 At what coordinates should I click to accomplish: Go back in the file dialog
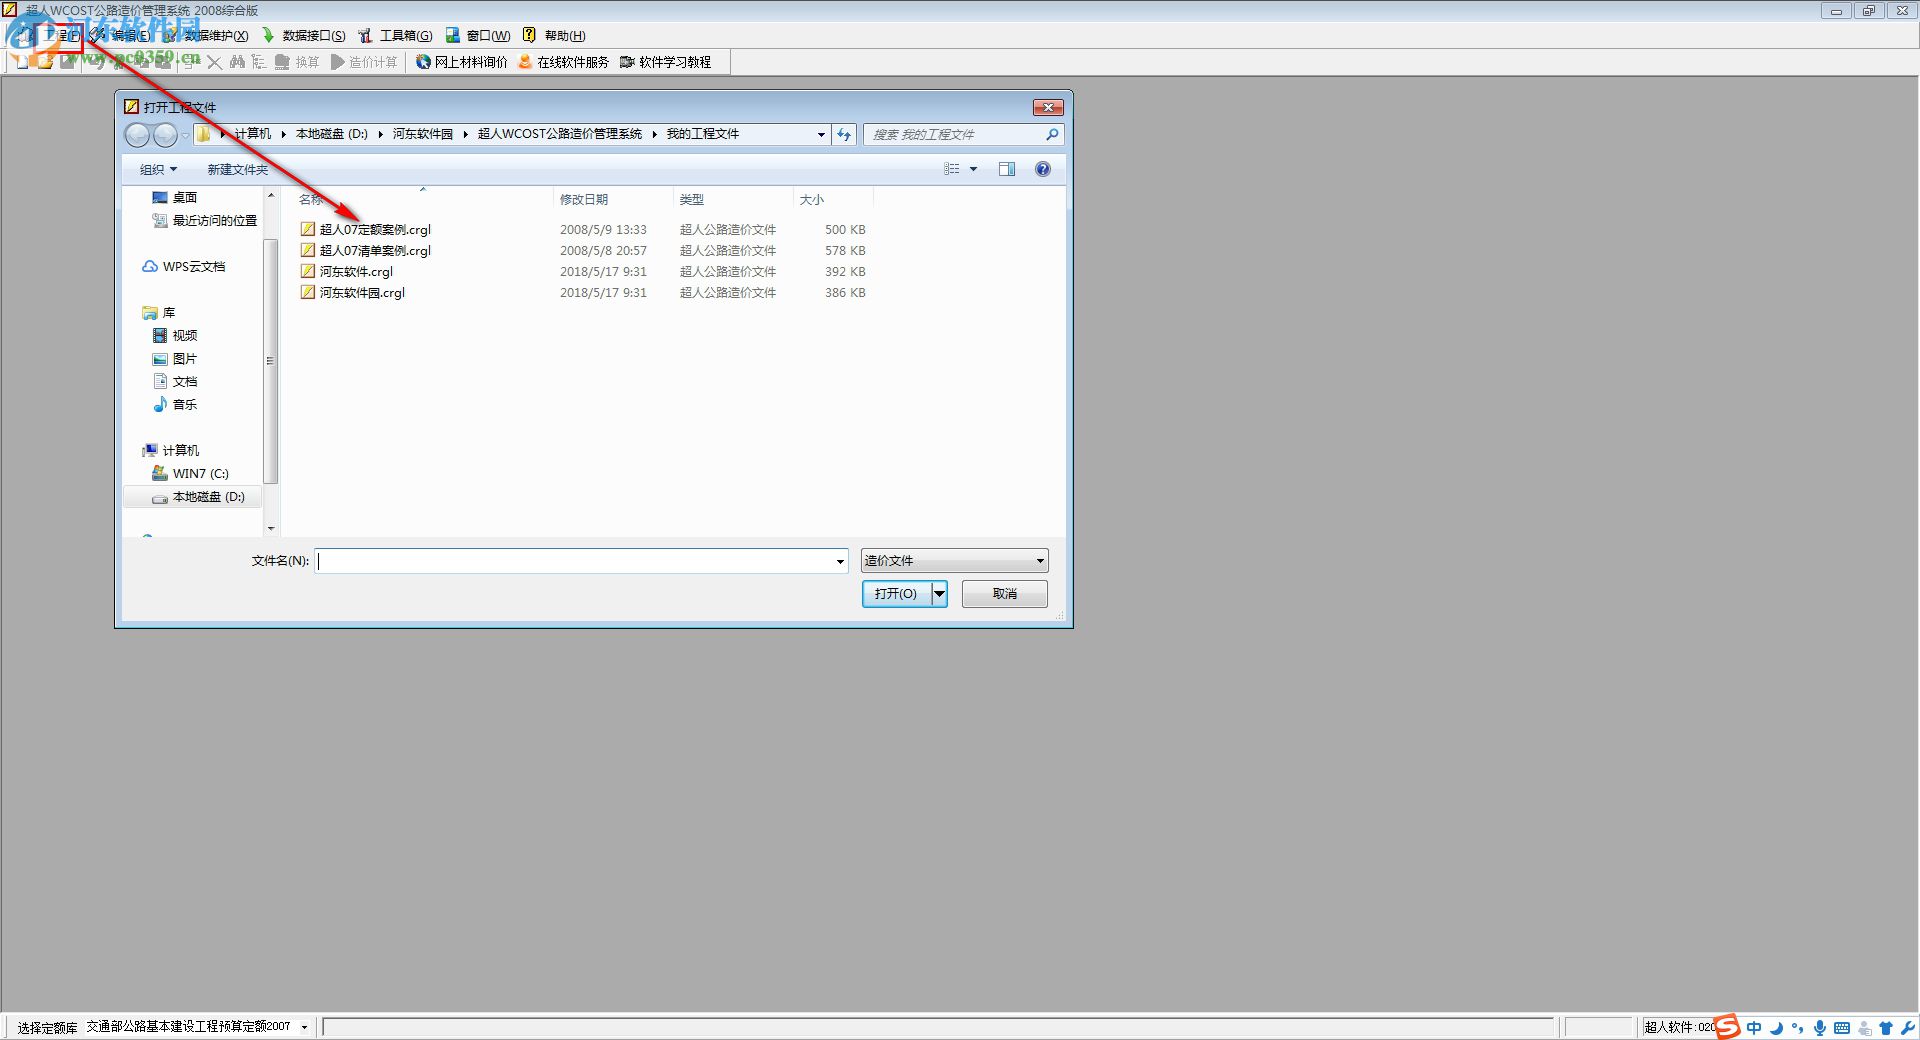click(138, 135)
